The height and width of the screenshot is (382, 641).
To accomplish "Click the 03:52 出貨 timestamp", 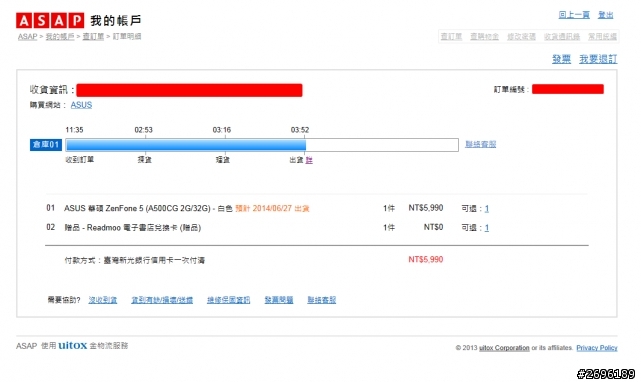I will (x=300, y=130).
